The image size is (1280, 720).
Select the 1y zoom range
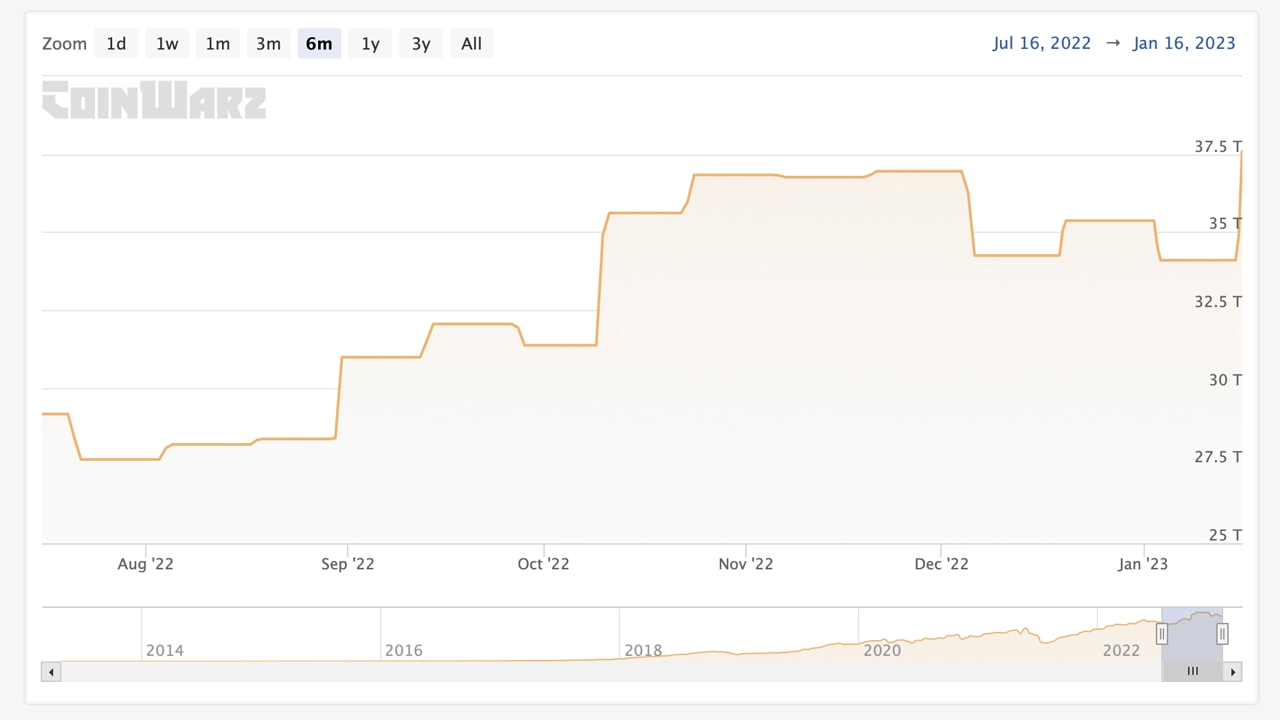pos(370,43)
